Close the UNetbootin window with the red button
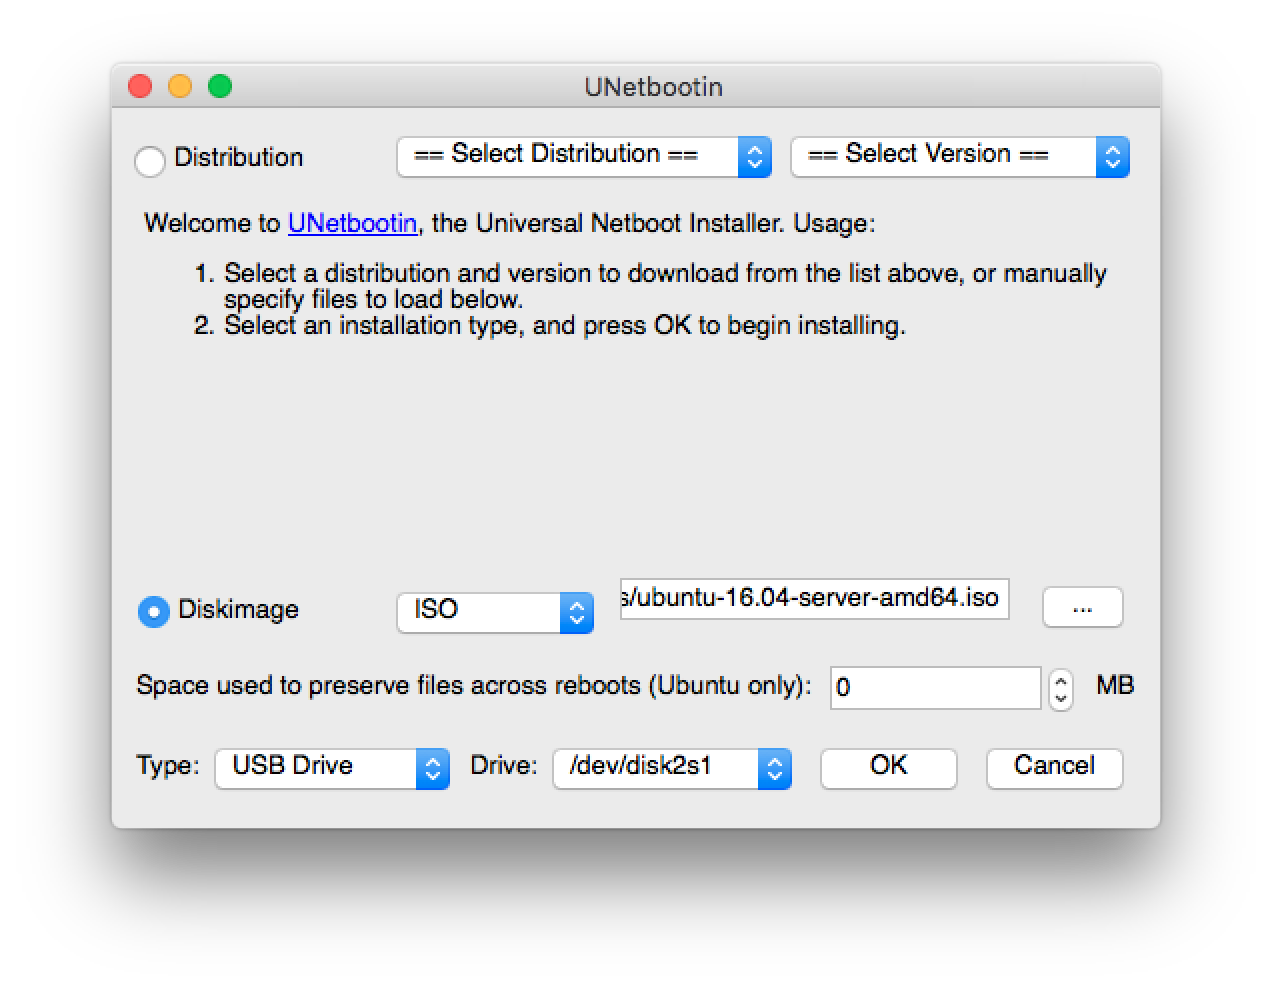The width and height of the screenshot is (1272, 988). click(140, 87)
